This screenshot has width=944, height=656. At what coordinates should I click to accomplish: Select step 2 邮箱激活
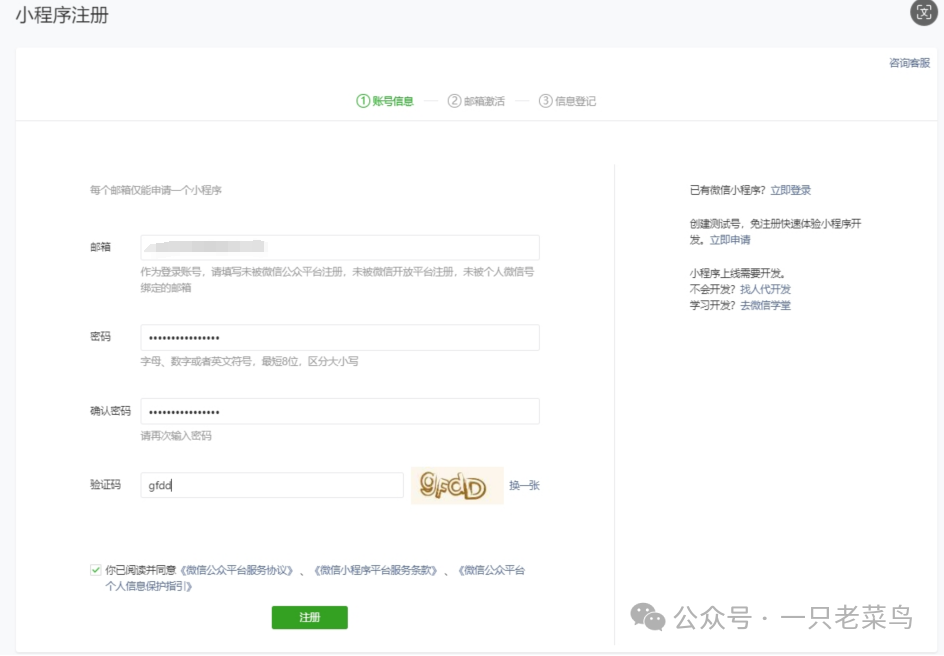[x=476, y=101]
